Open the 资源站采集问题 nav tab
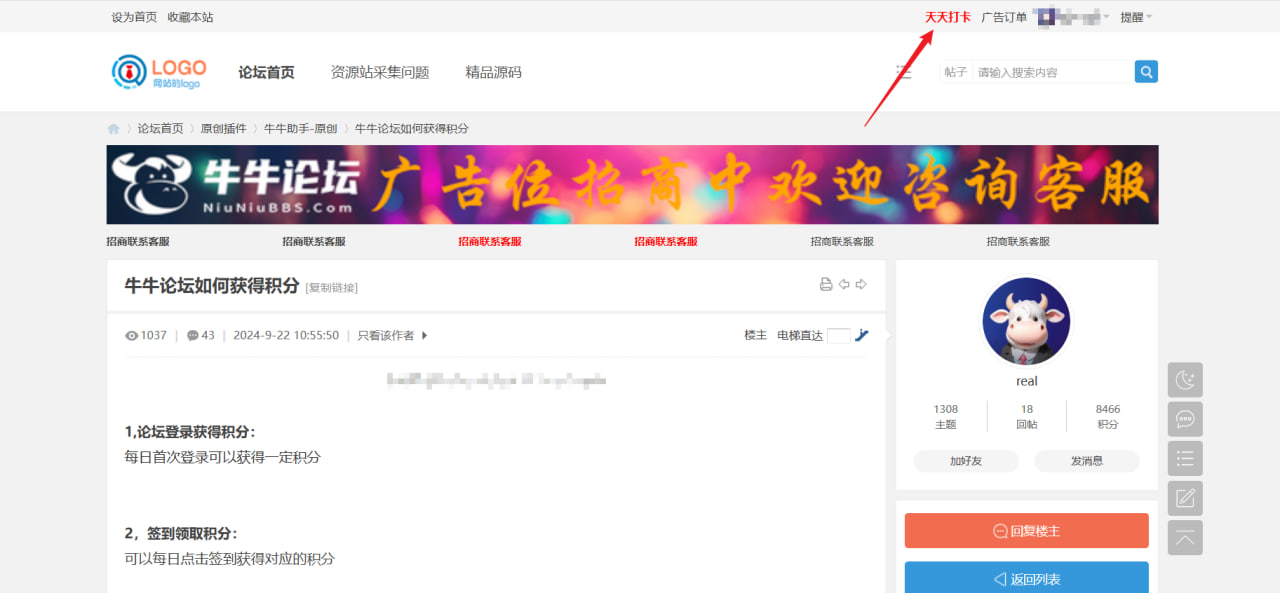The width and height of the screenshot is (1280, 593). point(380,72)
